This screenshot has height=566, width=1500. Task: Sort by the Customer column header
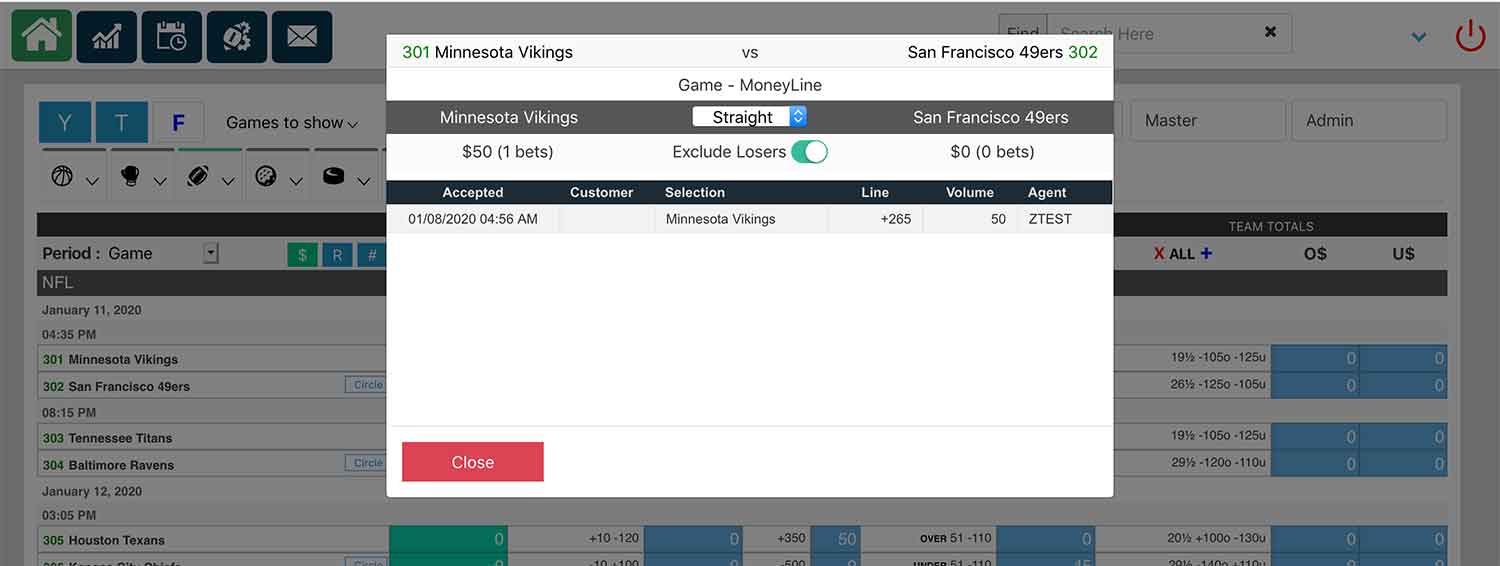(602, 192)
